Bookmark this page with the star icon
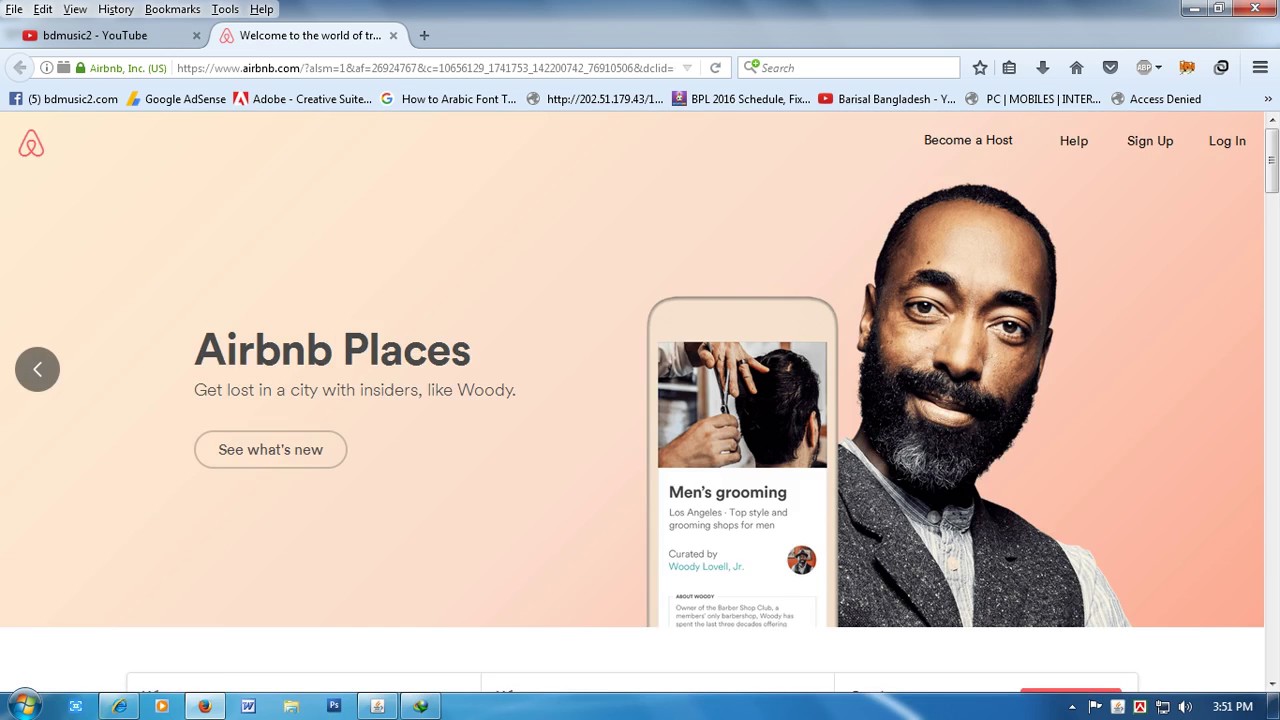1280x720 pixels. tap(980, 68)
